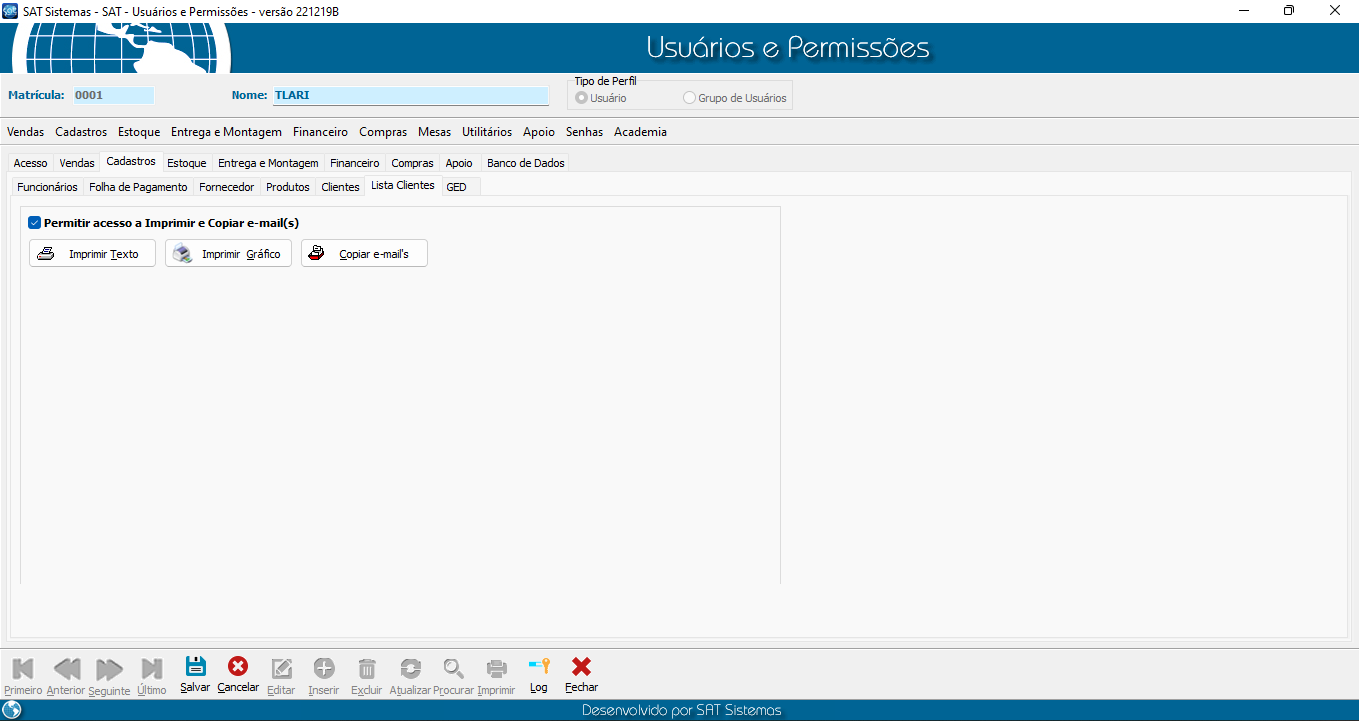This screenshot has width=1359, height=721.
Task: Click the Procurar magnifier icon
Action: 454,668
